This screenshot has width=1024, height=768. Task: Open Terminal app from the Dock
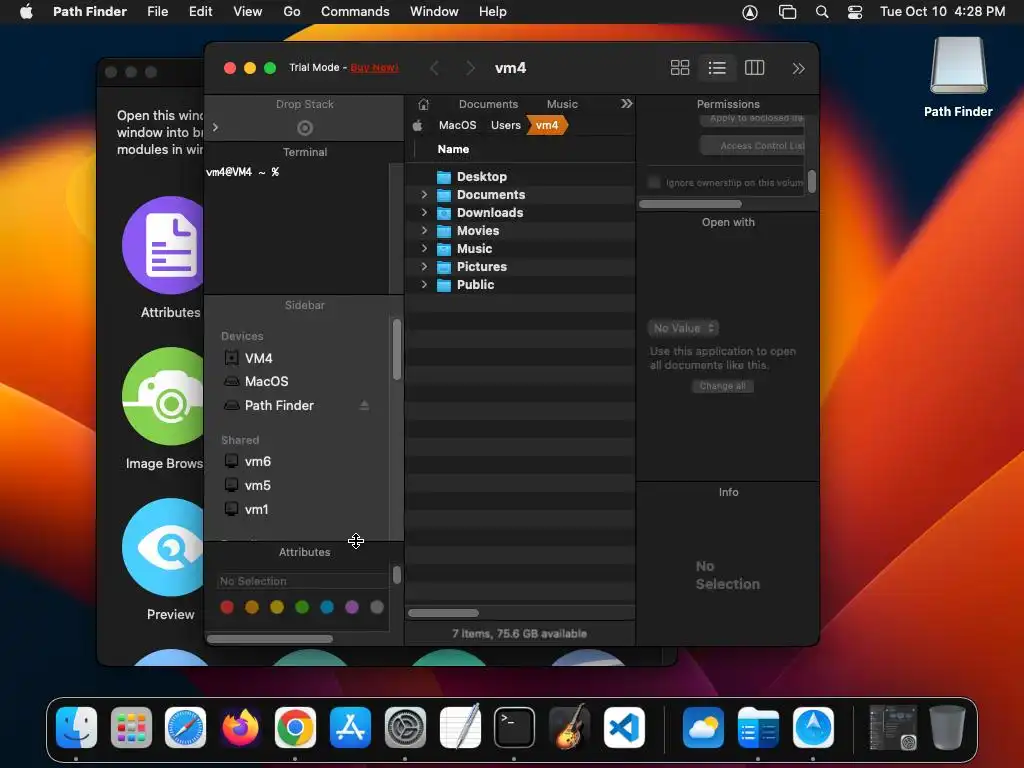[514, 728]
